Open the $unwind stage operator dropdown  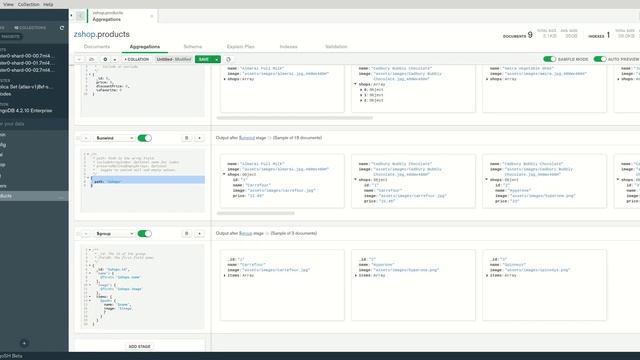click(114, 138)
